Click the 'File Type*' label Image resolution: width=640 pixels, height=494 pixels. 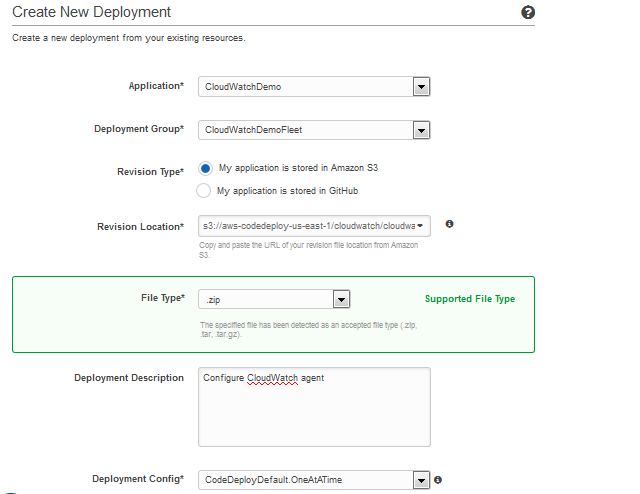coord(163,298)
